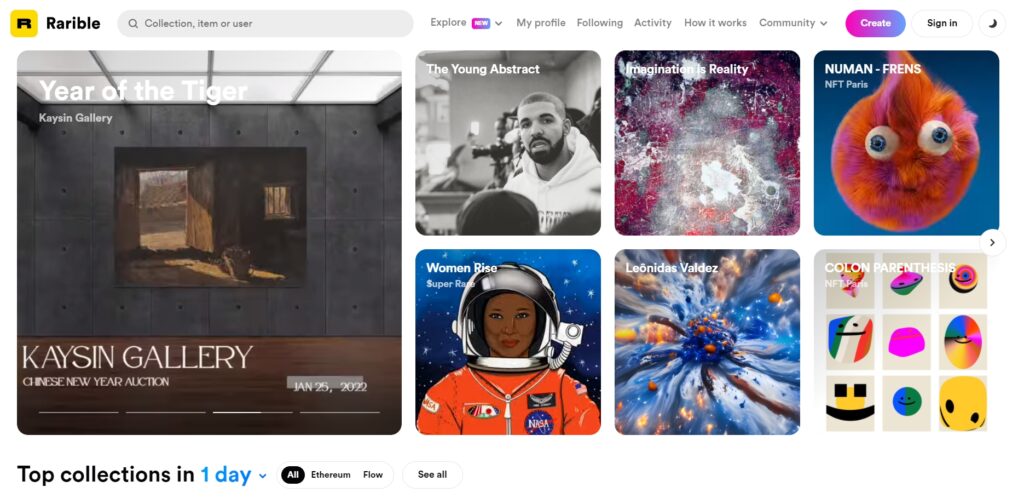Viewport: 1024px width, 504px height.
Task: Toggle dark mode moon icon
Action: click(x=991, y=23)
